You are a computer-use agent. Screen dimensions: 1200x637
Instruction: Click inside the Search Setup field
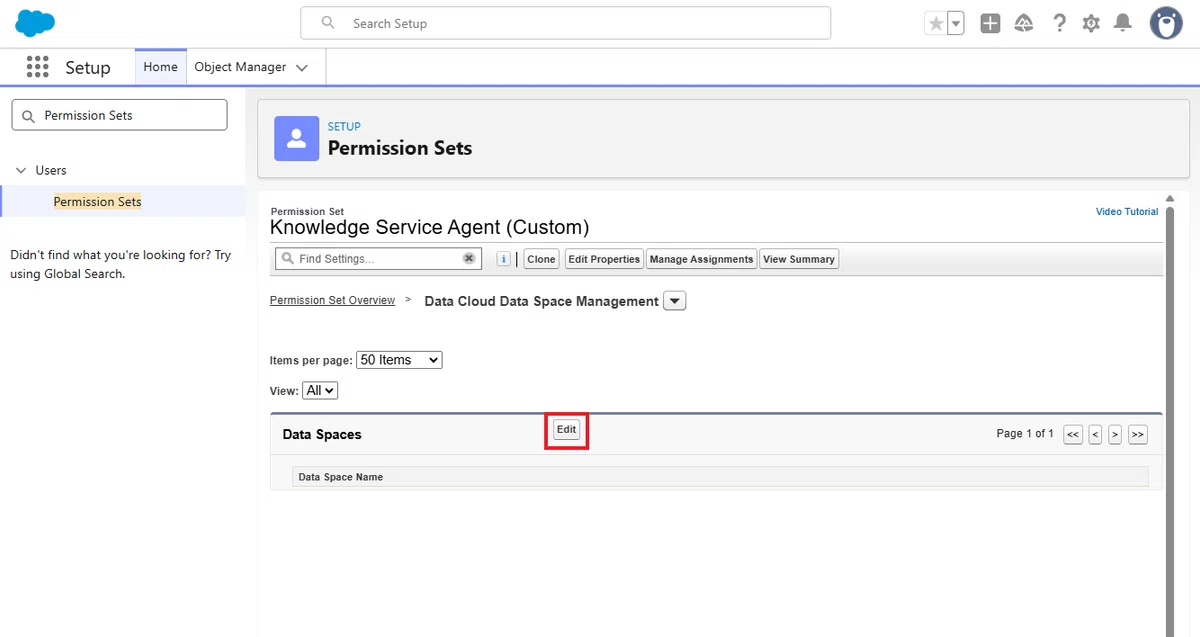point(565,23)
